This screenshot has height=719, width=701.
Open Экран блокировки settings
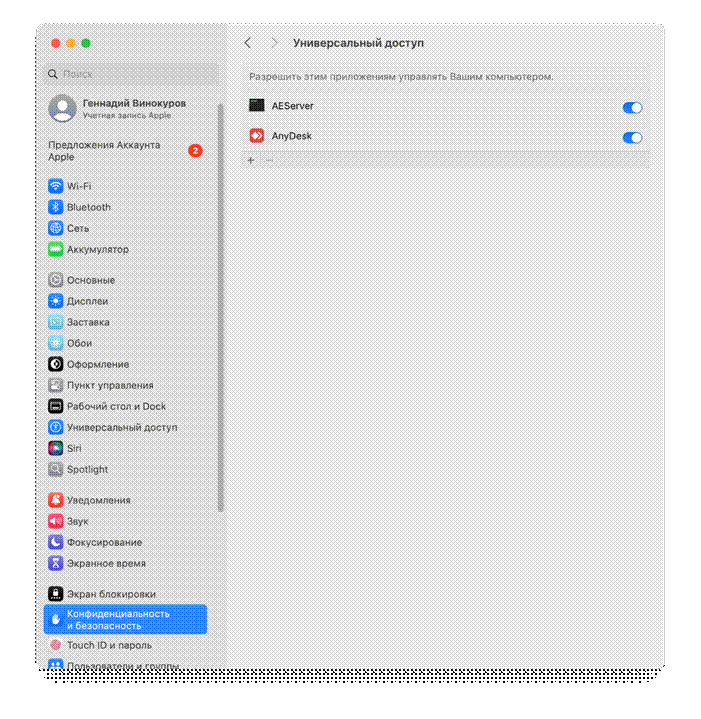coord(110,594)
